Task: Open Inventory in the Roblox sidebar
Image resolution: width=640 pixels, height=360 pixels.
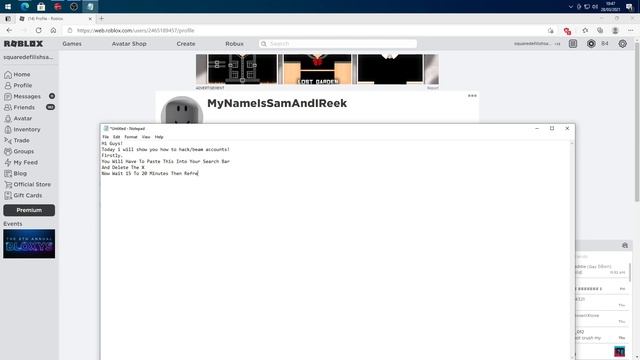Action: tap(22, 130)
